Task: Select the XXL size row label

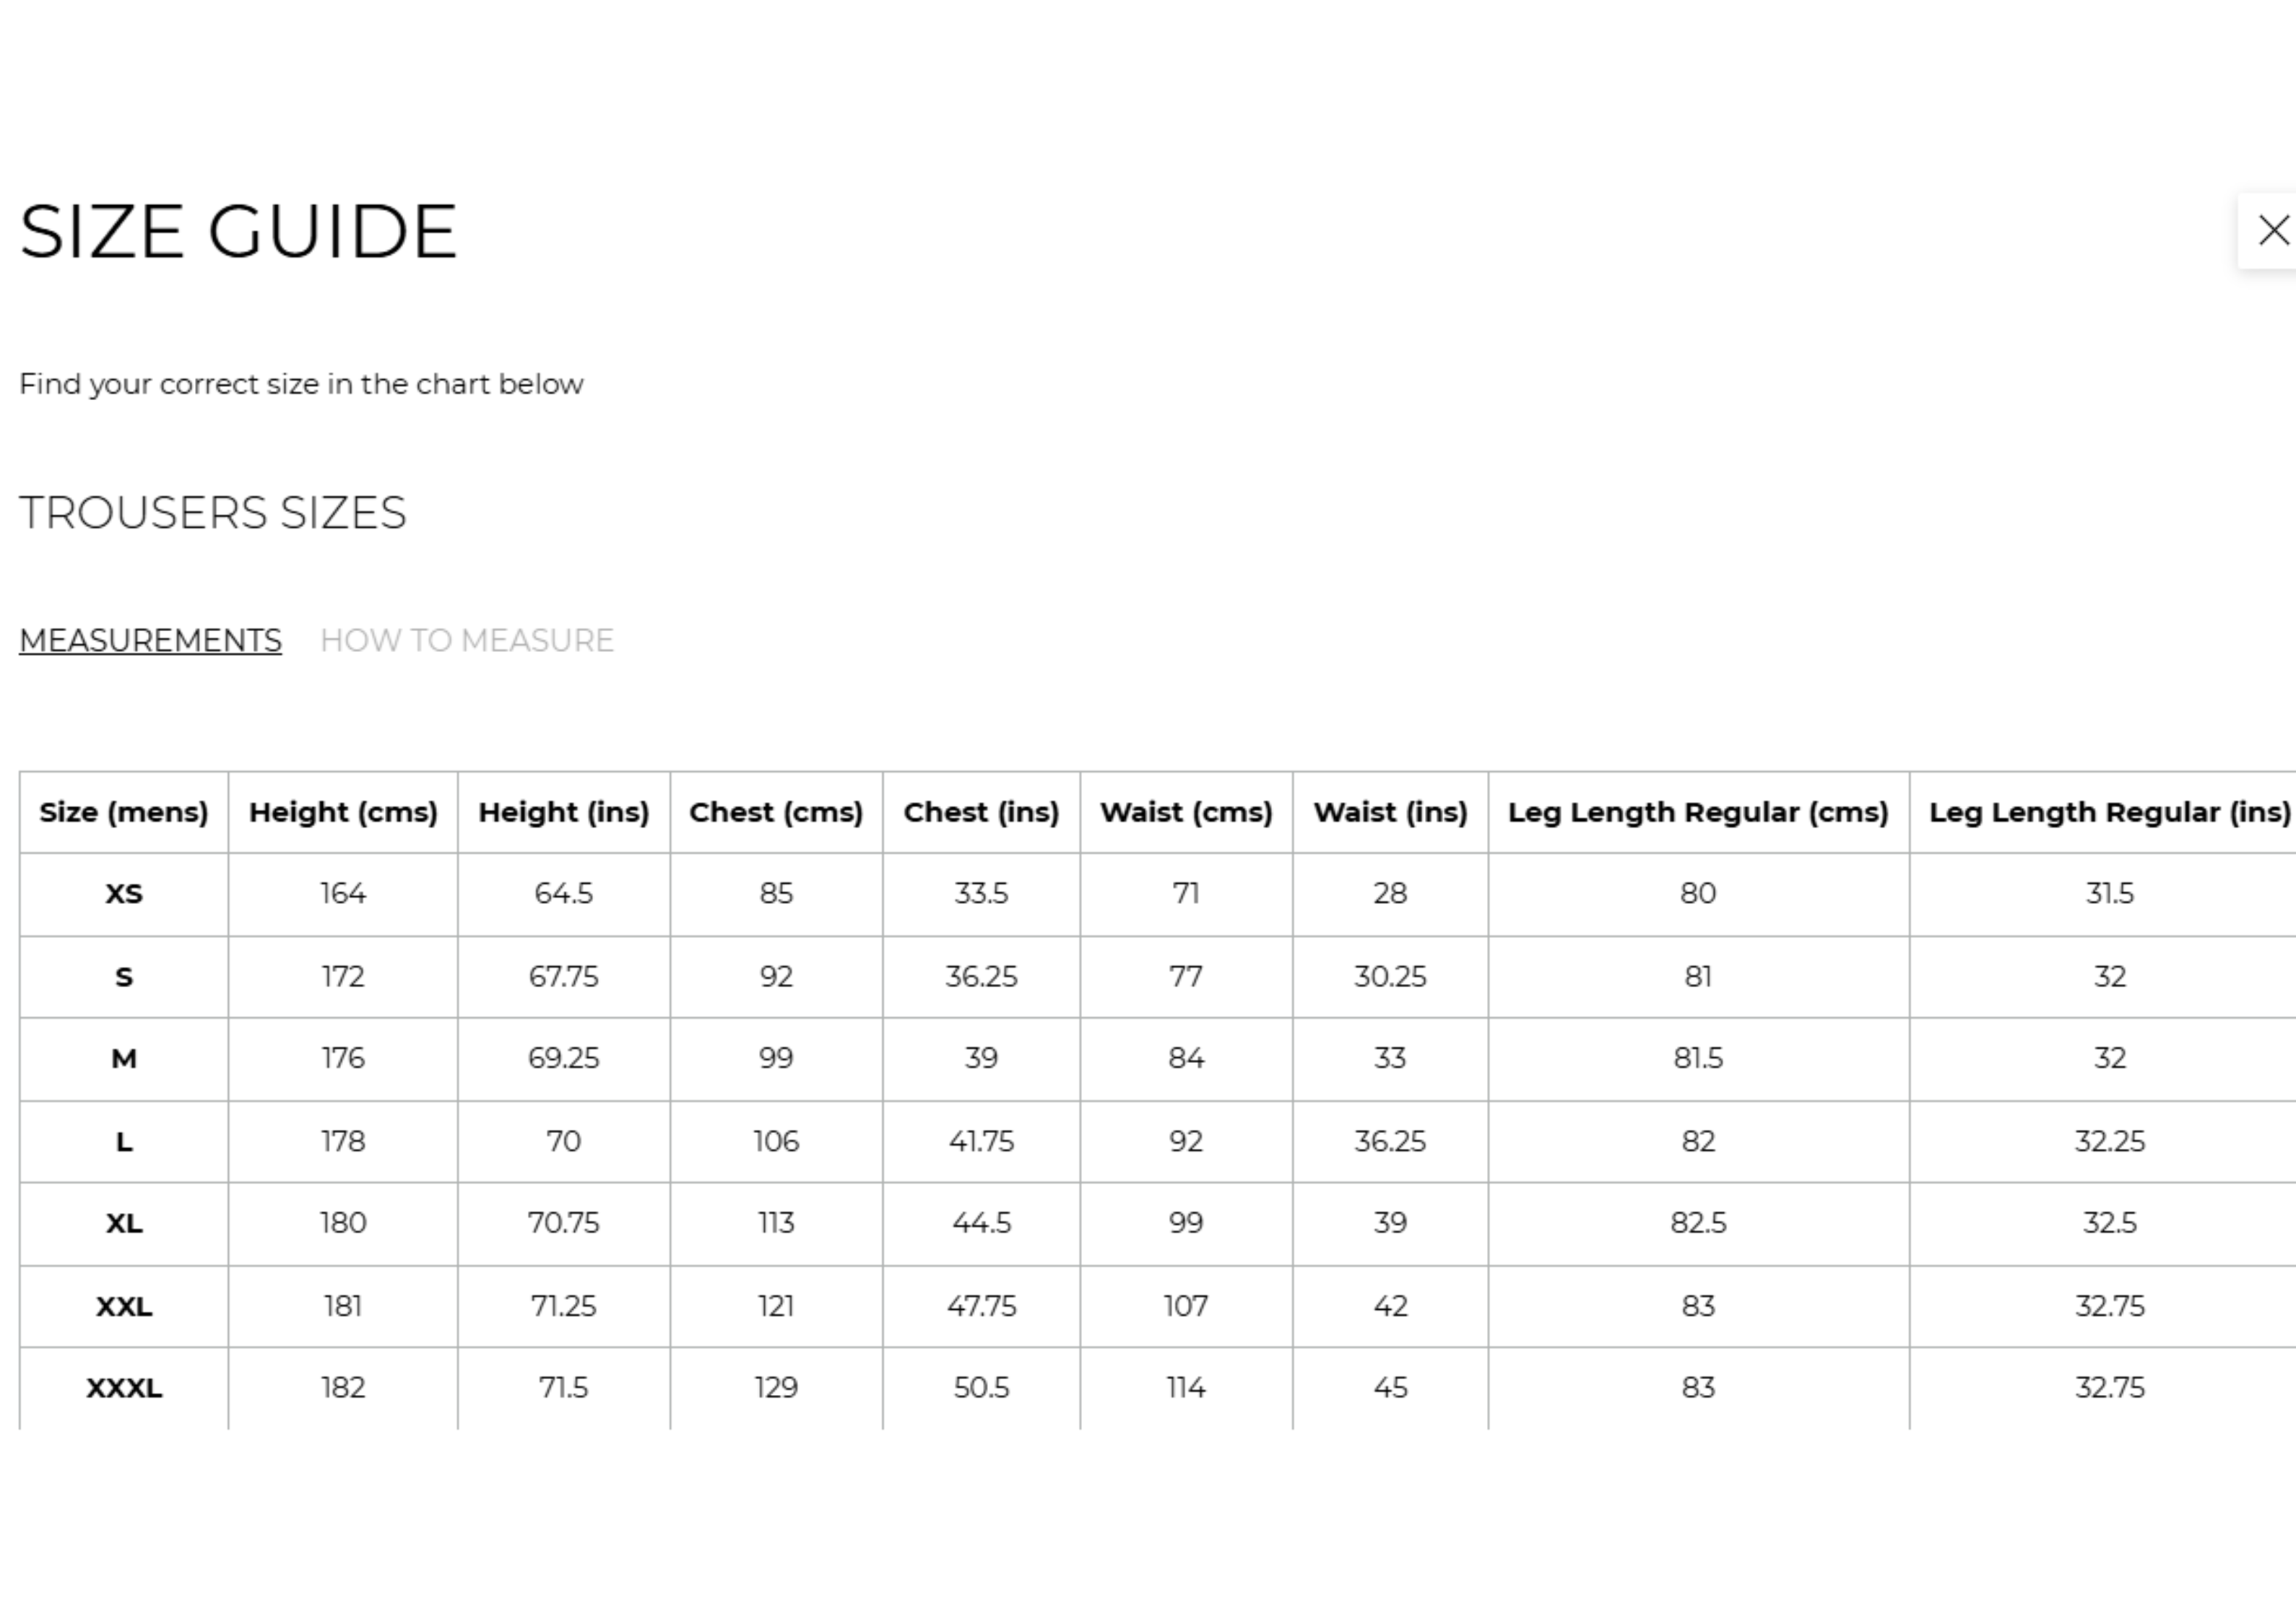Action: point(124,1307)
